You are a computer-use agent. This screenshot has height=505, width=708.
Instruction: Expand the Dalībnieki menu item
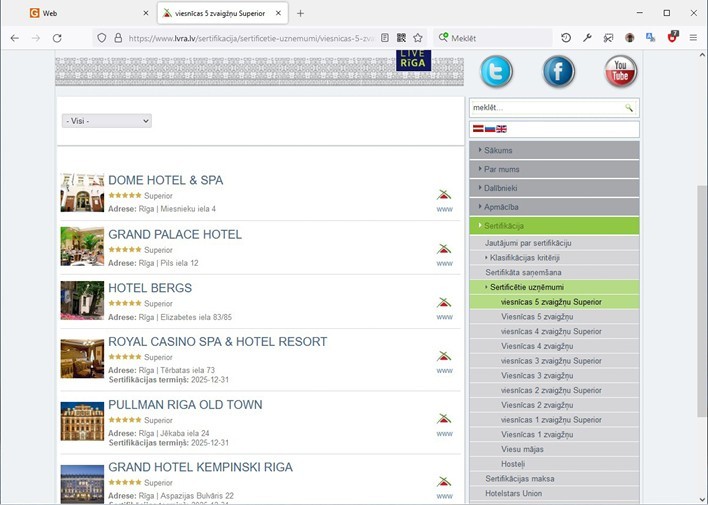click(x=554, y=188)
